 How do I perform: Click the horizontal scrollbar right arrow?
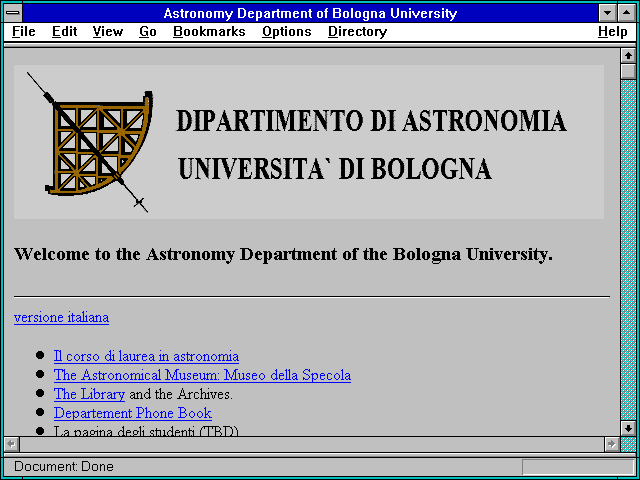pyautogui.click(x=611, y=444)
